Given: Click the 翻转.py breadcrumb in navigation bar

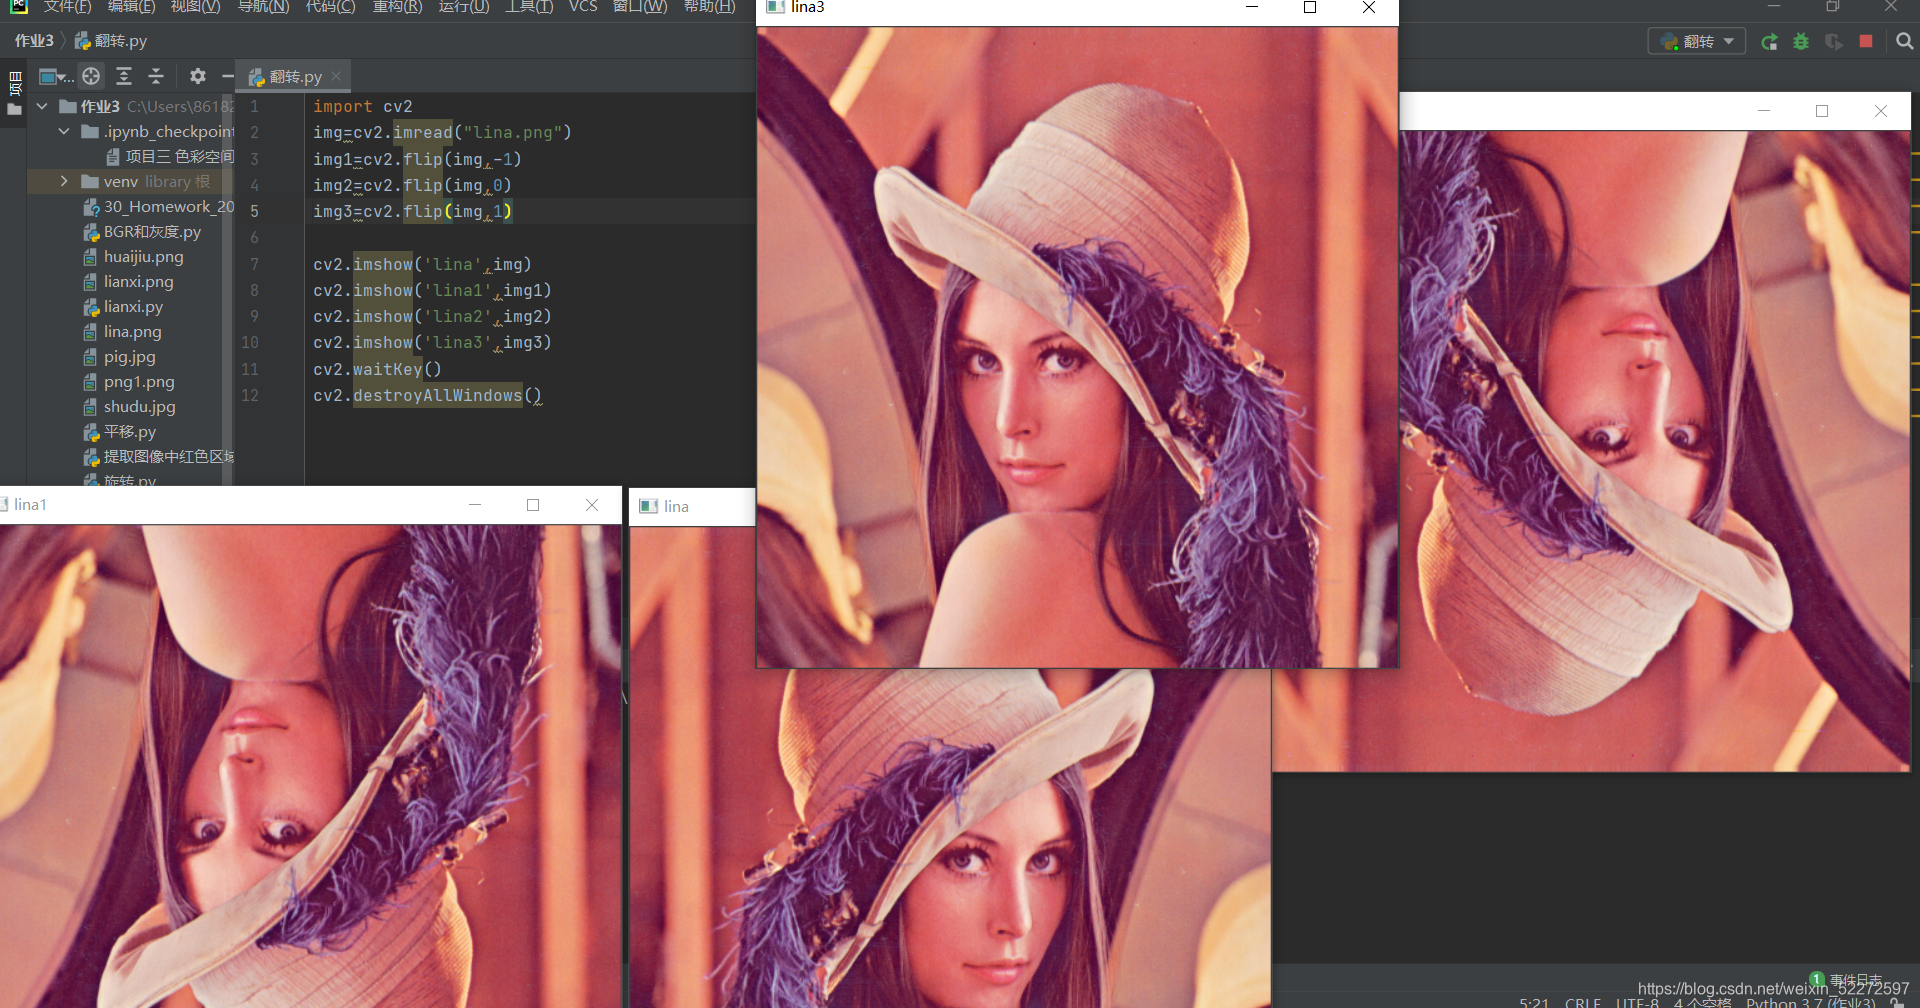Looking at the screenshot, I should (x=111, y=41).
